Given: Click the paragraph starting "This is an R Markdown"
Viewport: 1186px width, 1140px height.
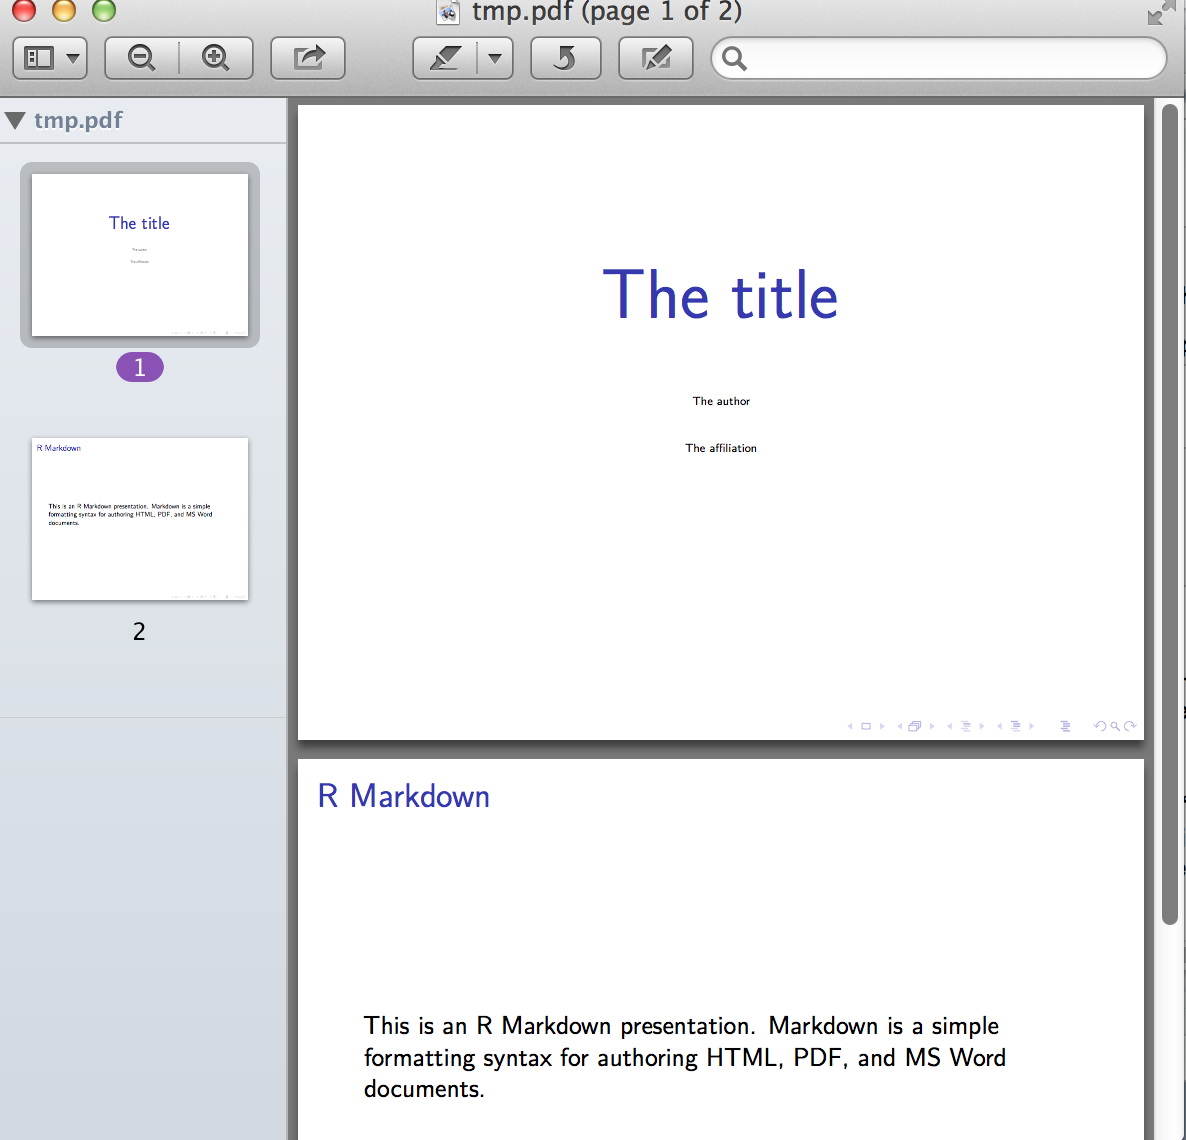Looking at the screenshot, I should click(685, 1058).
